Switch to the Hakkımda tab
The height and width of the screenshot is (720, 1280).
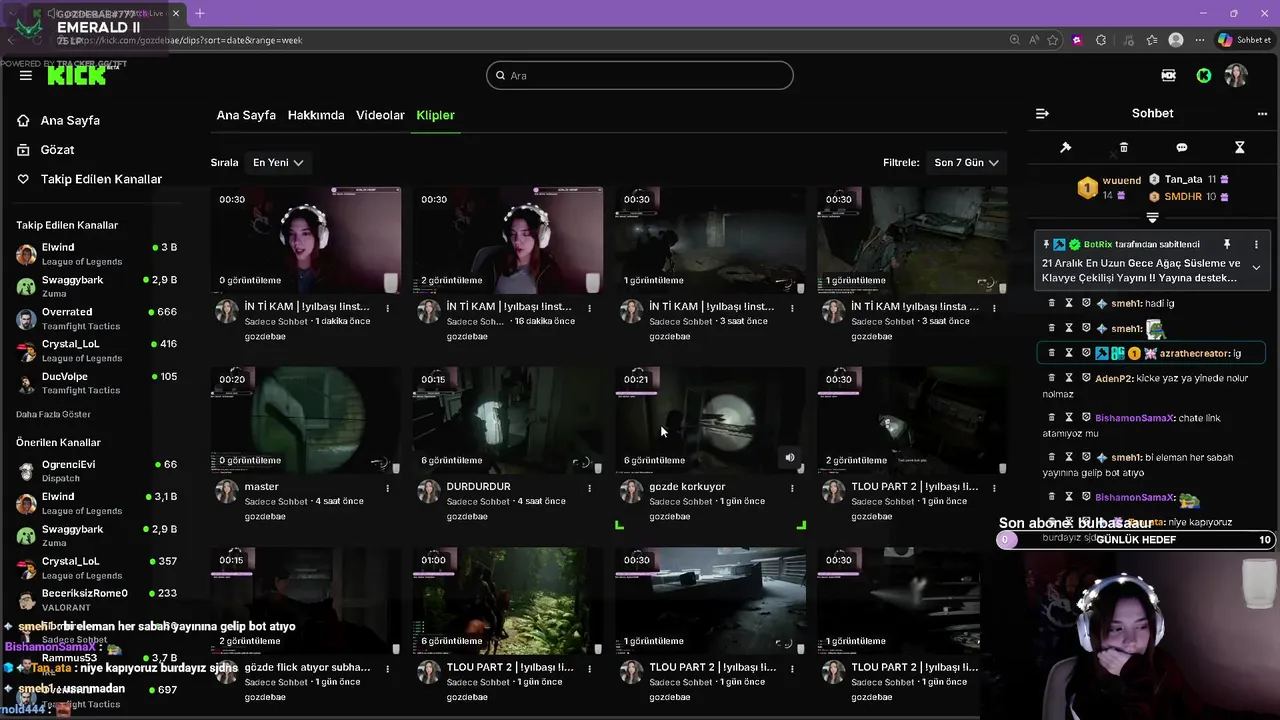pos(316,115)
